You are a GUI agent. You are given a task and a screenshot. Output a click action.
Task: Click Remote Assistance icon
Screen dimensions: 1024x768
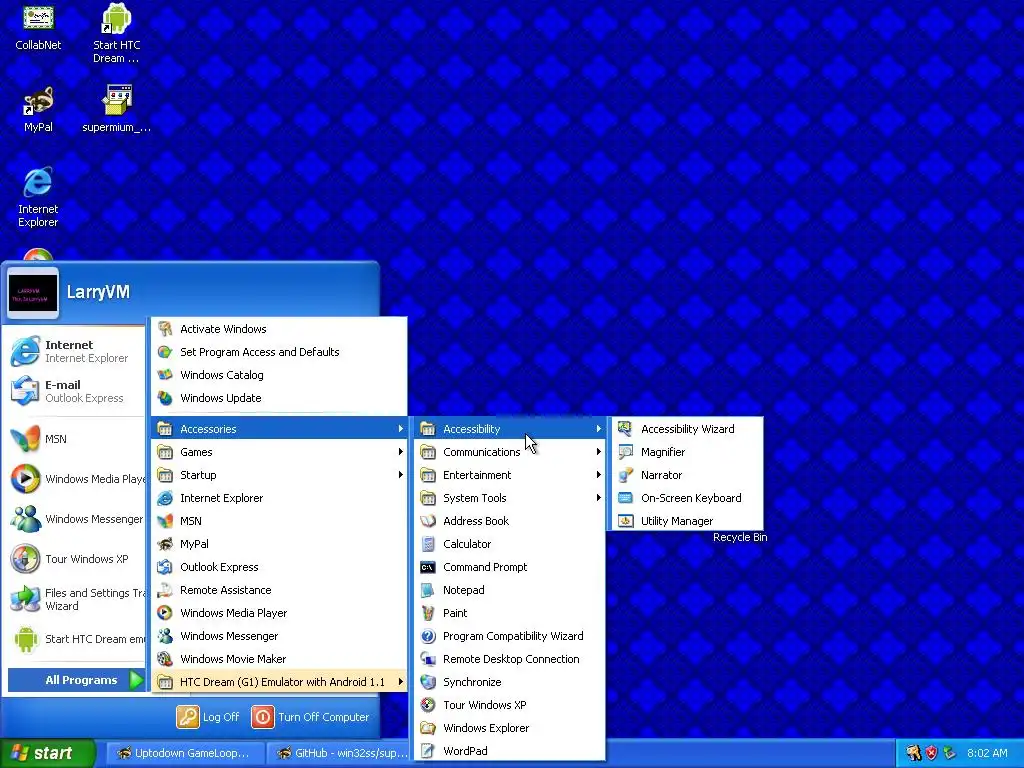click(165, 590)
